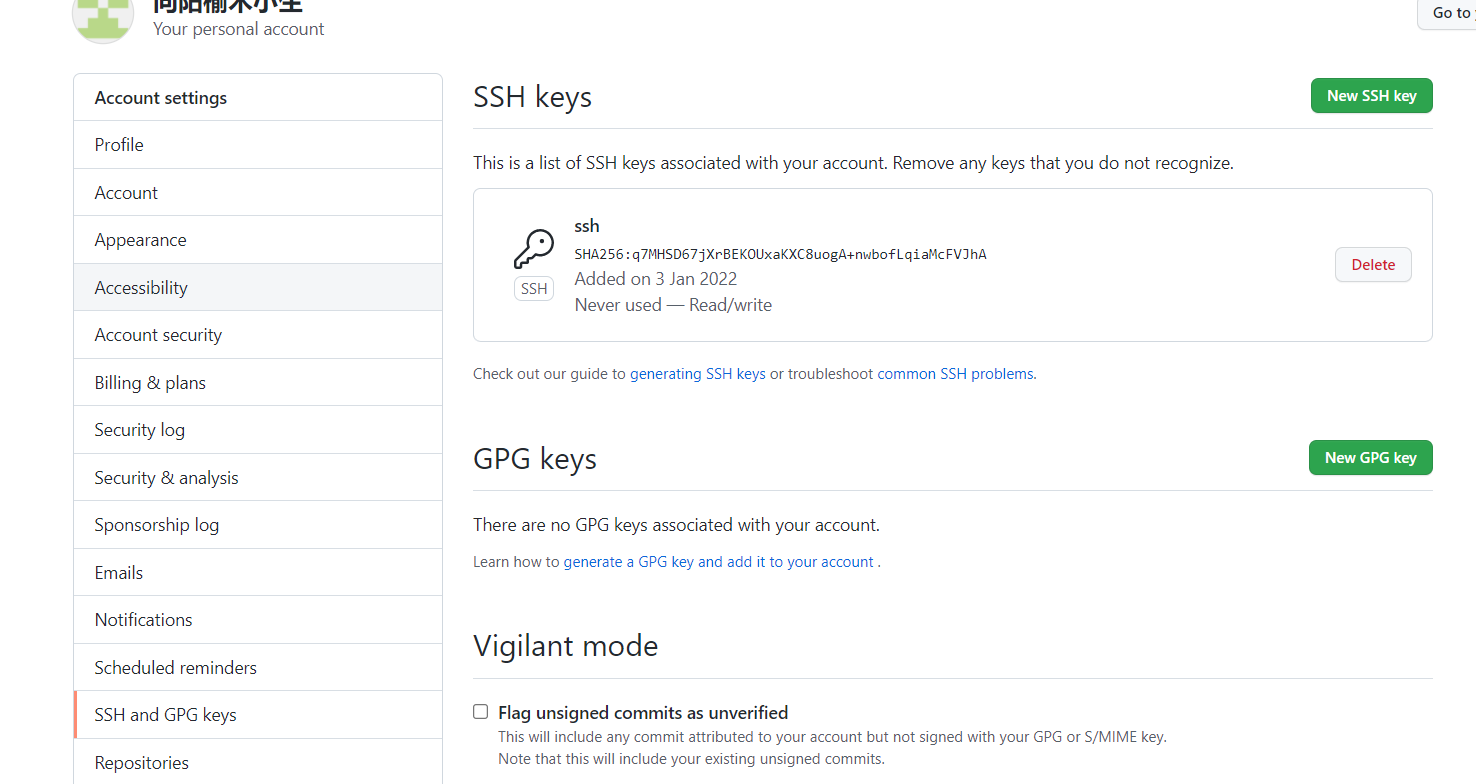Click the New SSH key button
Image resolution: width=1476 pixels, height=784 pixels.
tap(1371, 96)
